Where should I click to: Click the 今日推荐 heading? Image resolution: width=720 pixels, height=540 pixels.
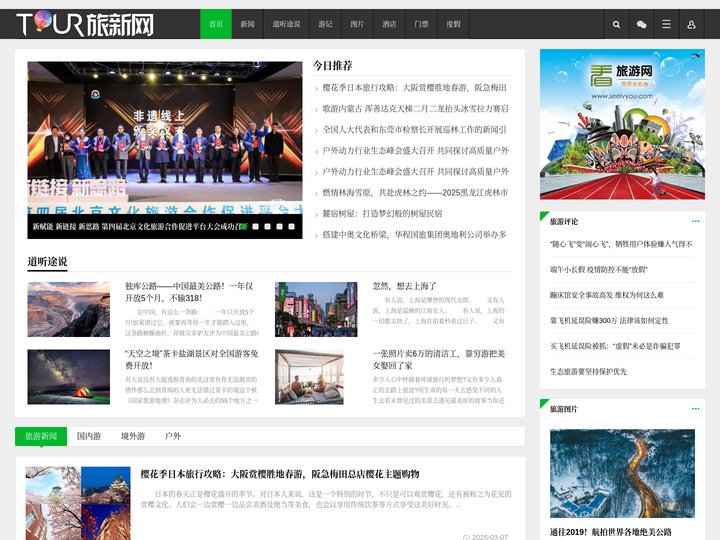(x=332, y=66)
